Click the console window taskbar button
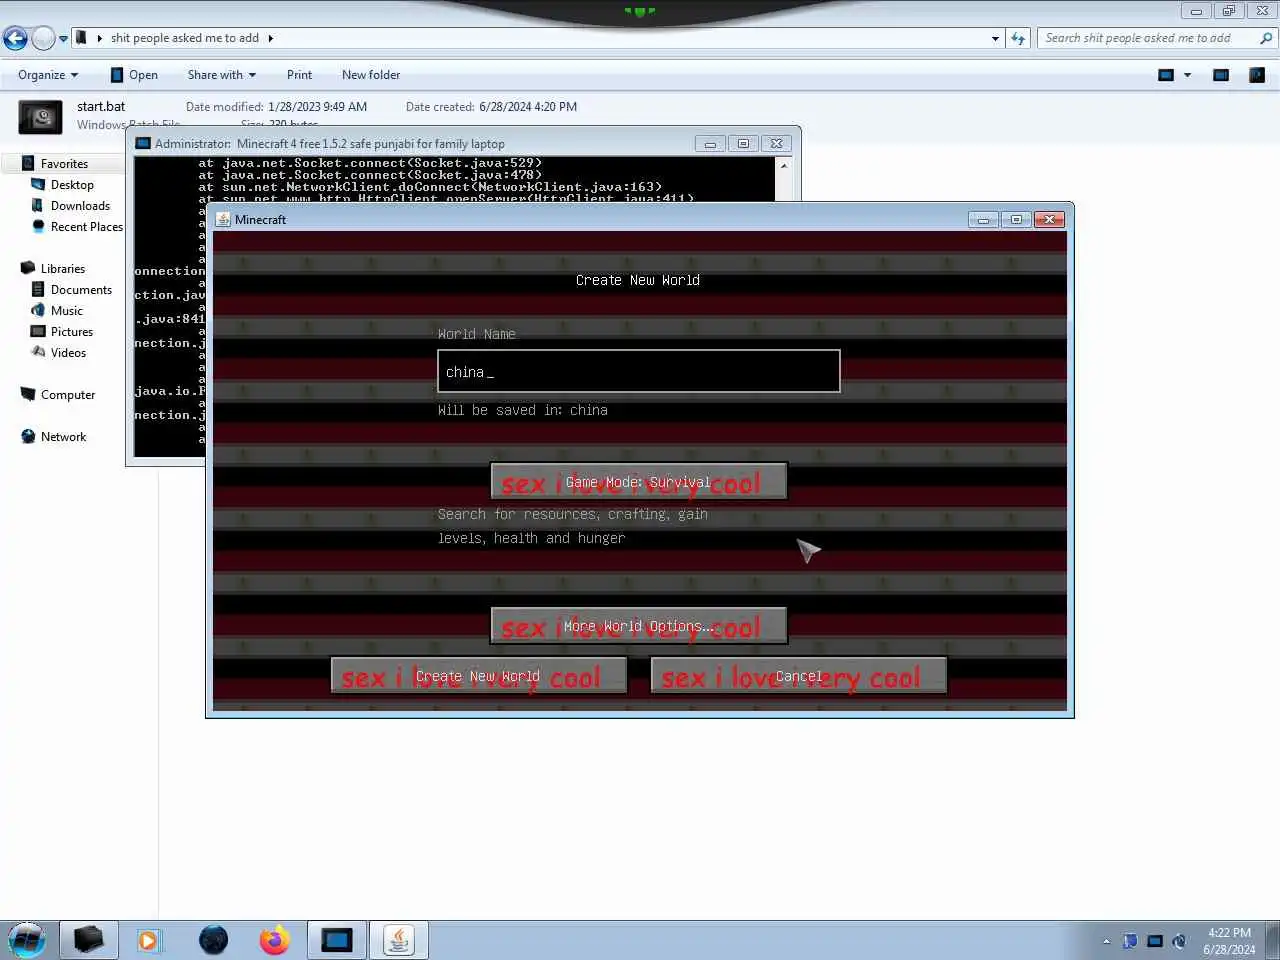Image resolution: width=1280 pixels, height=960 pixels. [x=336, y=940]
